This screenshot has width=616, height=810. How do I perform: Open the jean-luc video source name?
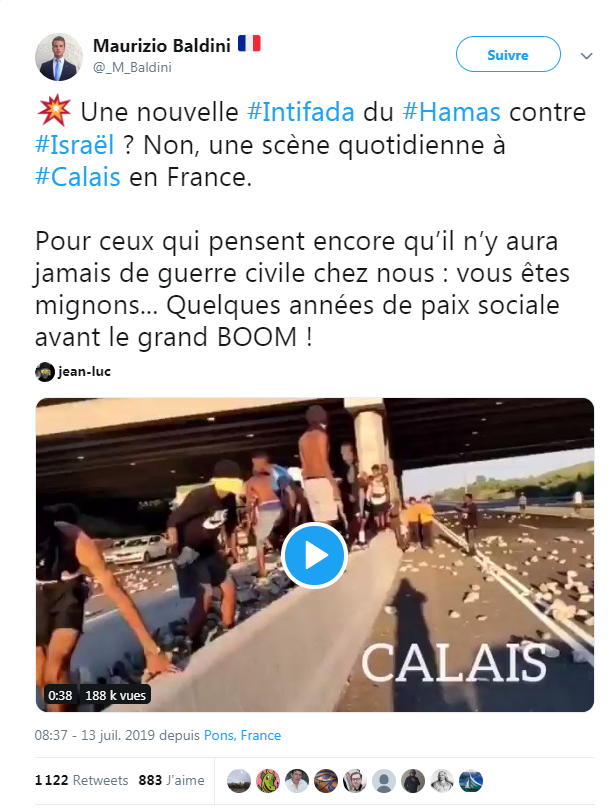tap(84, 371)
